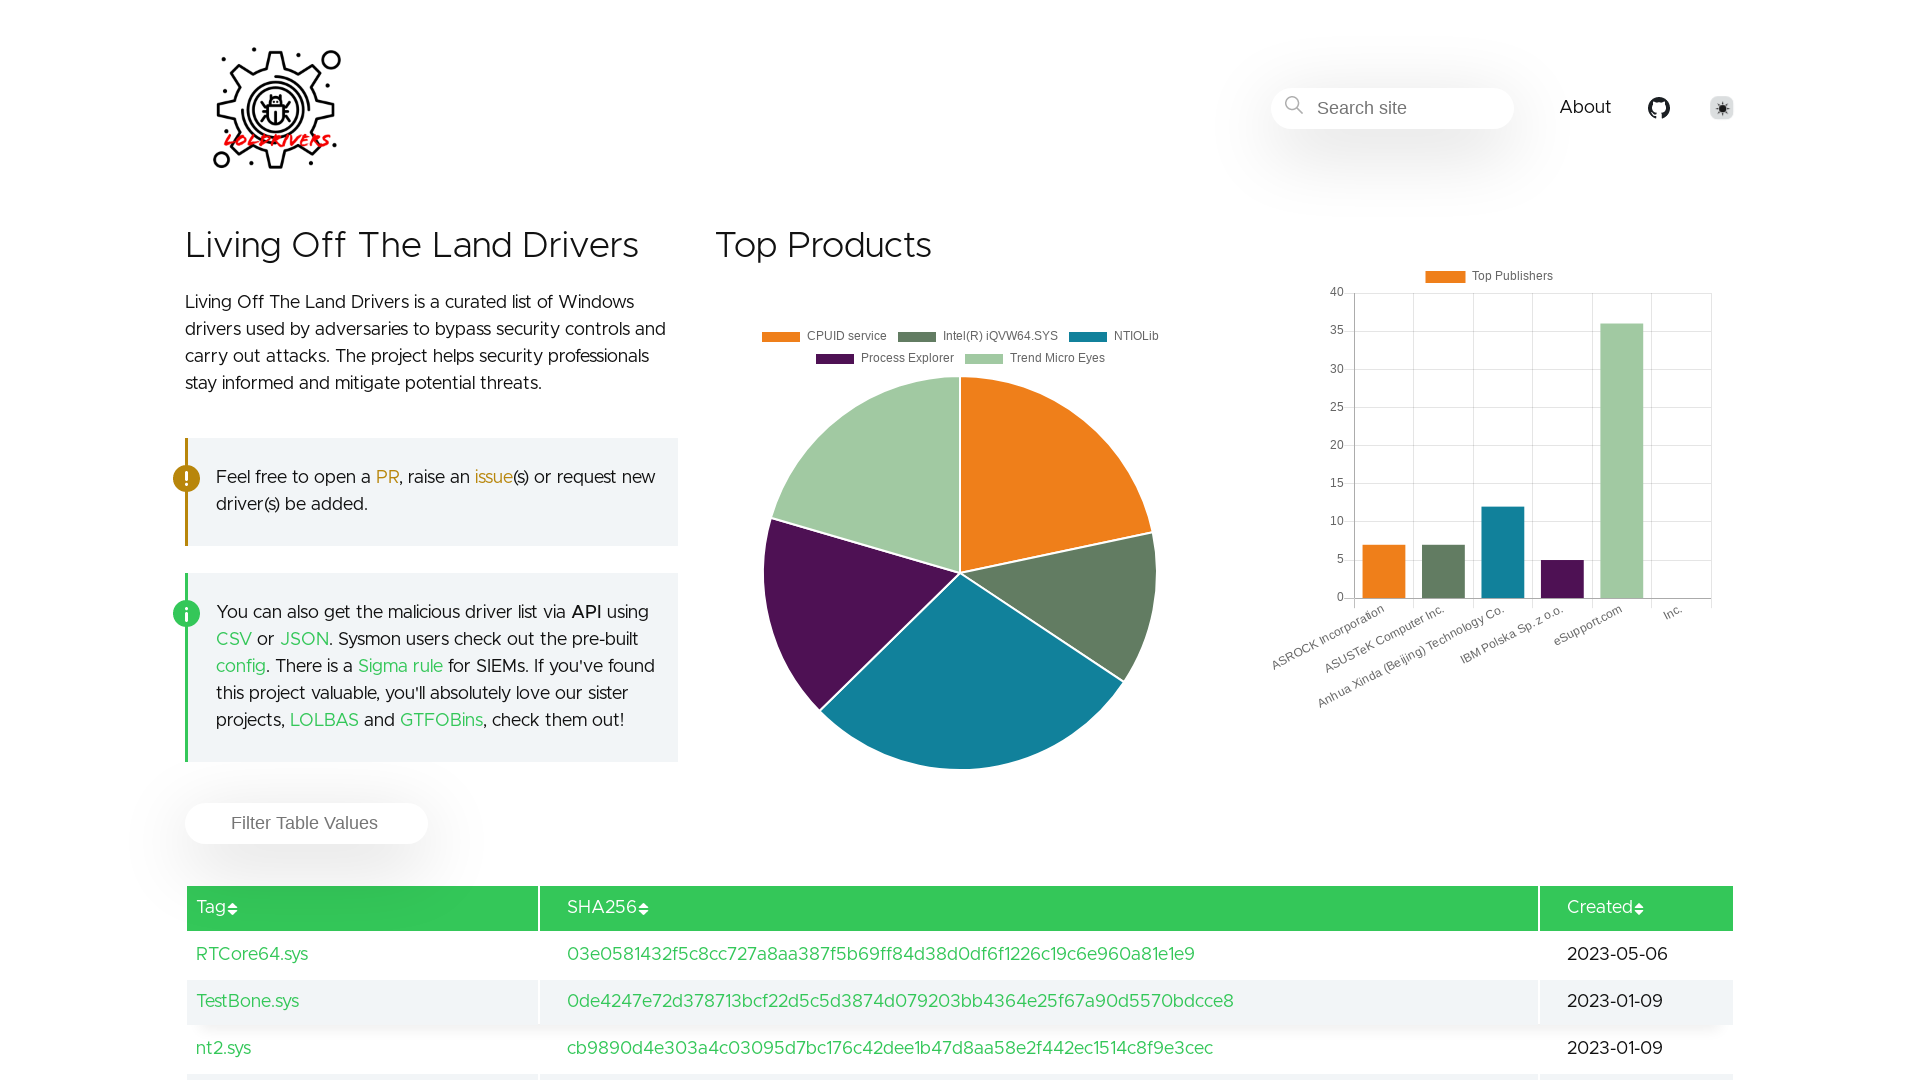This screenshot has height=1080, width=1920.
Task: Click the ASUSTeK Computer Inc. bar
Action: [1443, 572]
